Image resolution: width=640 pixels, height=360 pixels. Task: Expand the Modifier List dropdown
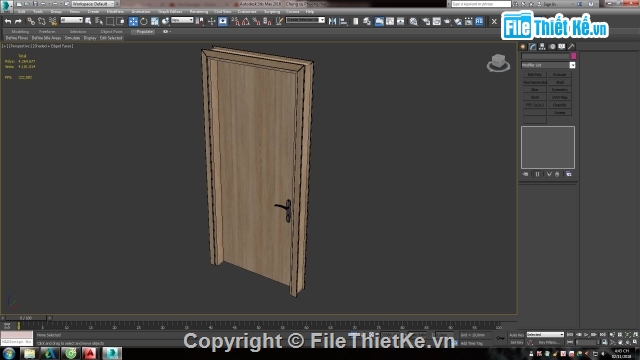tap(572, 65)
